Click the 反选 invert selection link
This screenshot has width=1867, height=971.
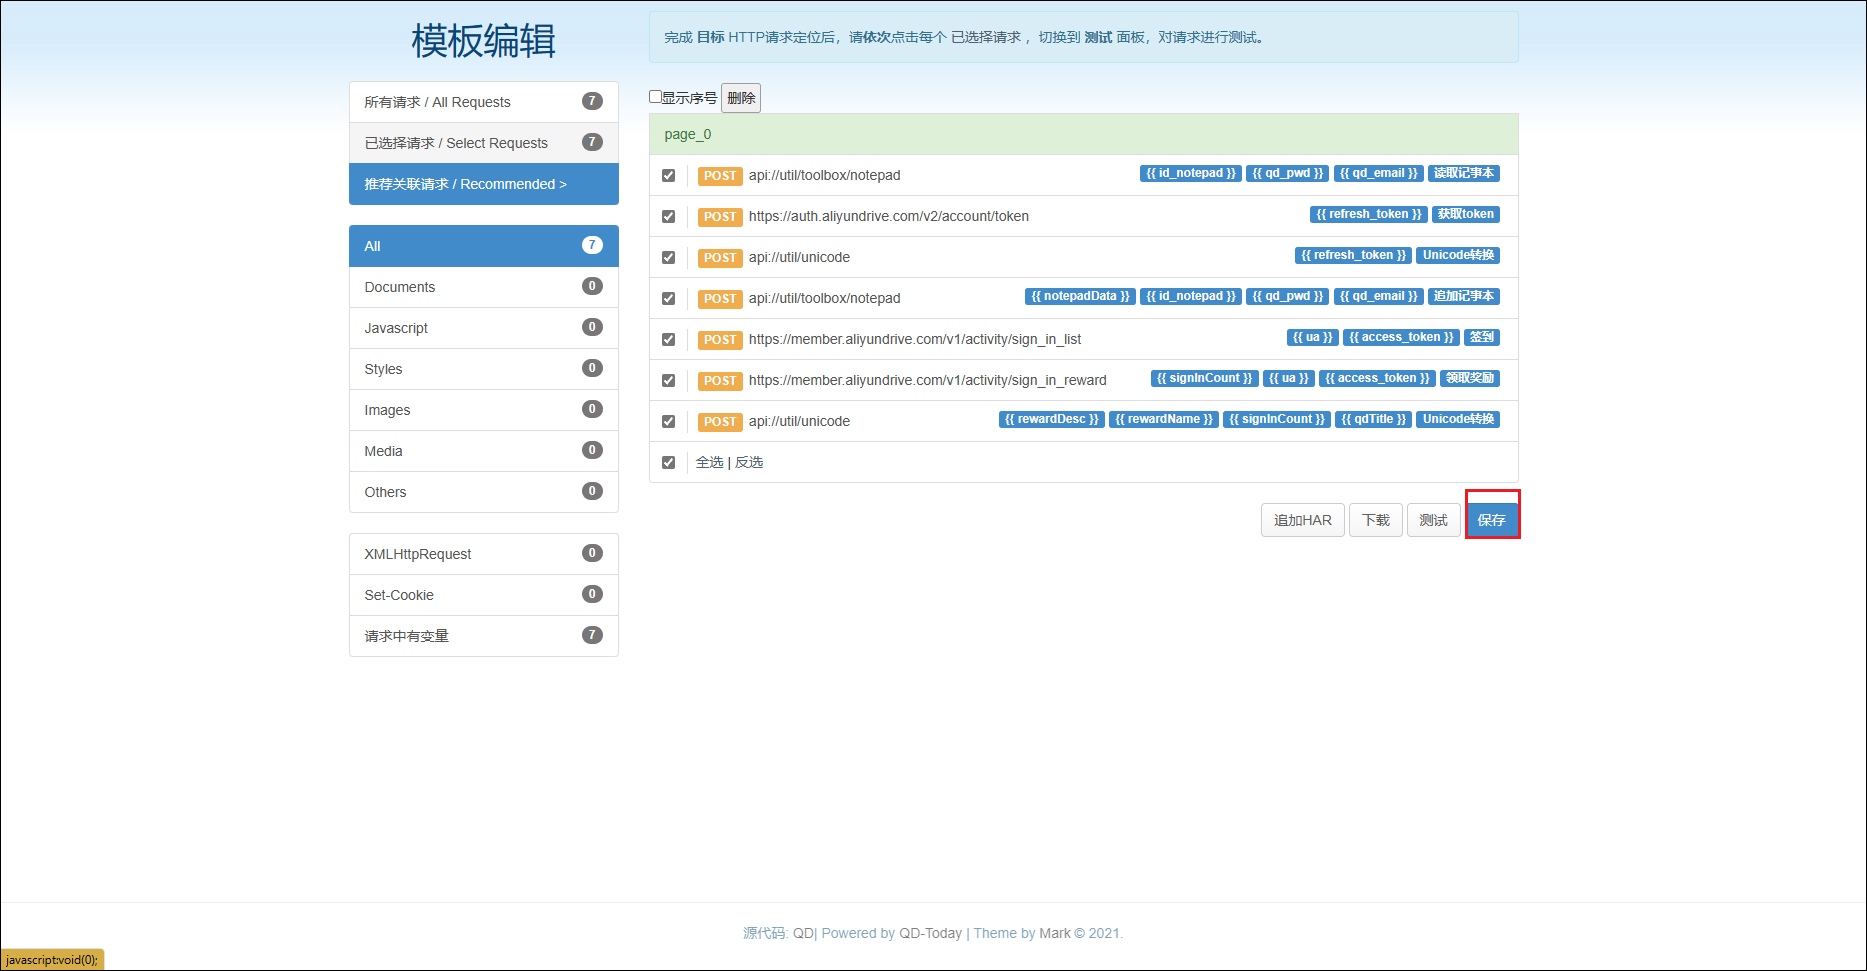[749, 462]
